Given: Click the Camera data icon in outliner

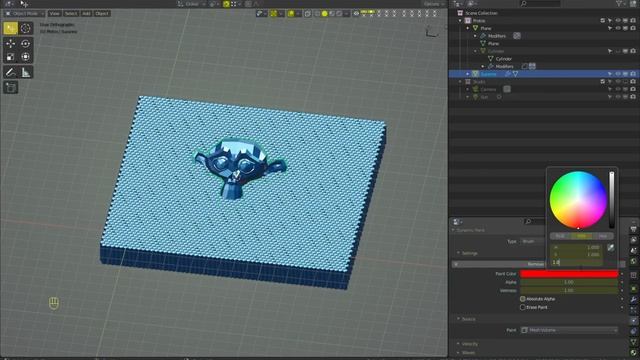Looking at the screenshot, I should coord(507,89).
